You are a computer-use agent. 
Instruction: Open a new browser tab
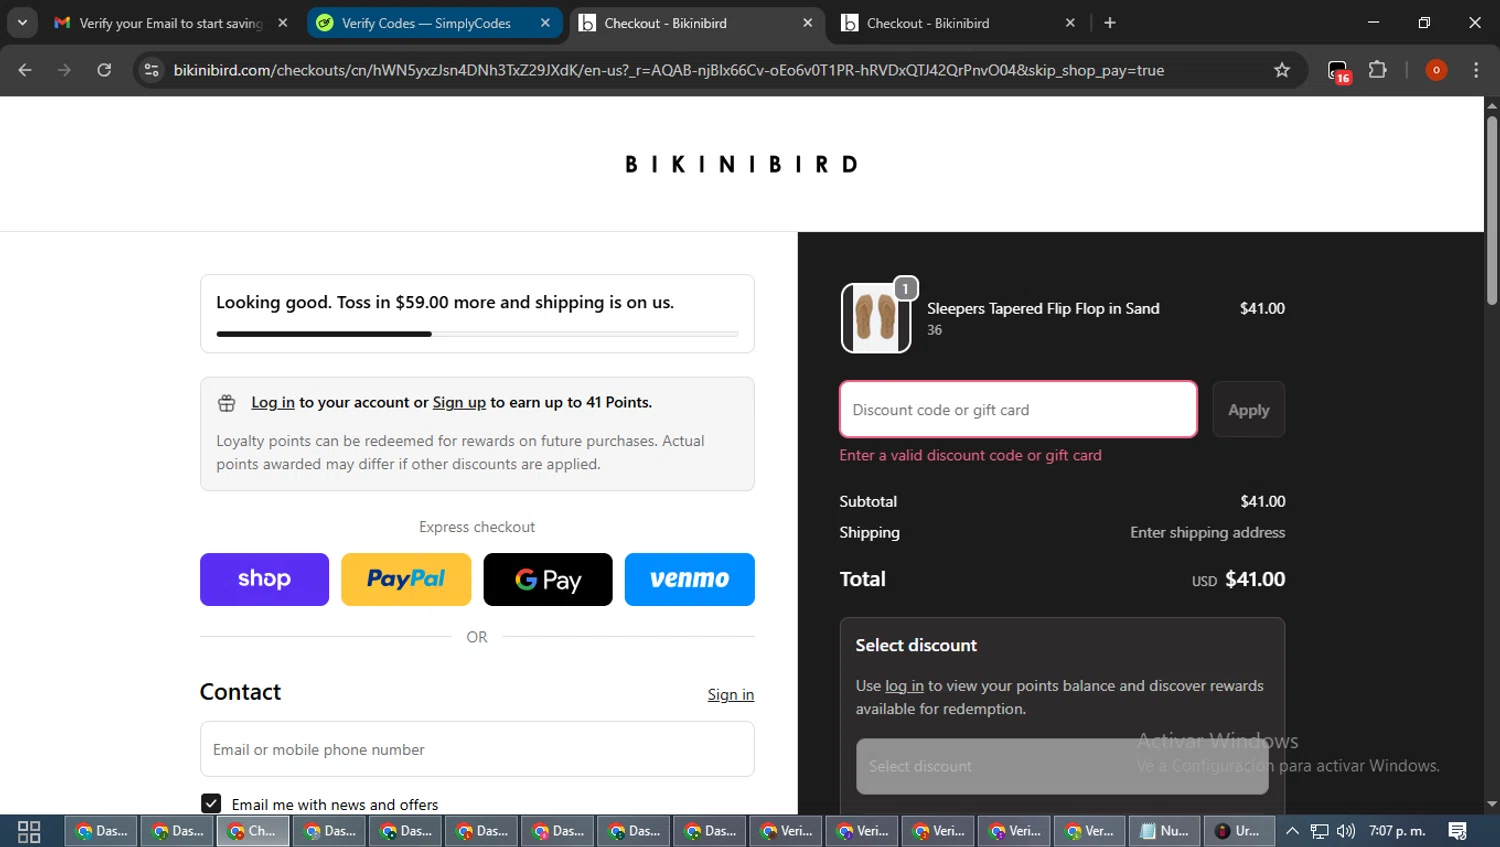tap(1110, 23)
